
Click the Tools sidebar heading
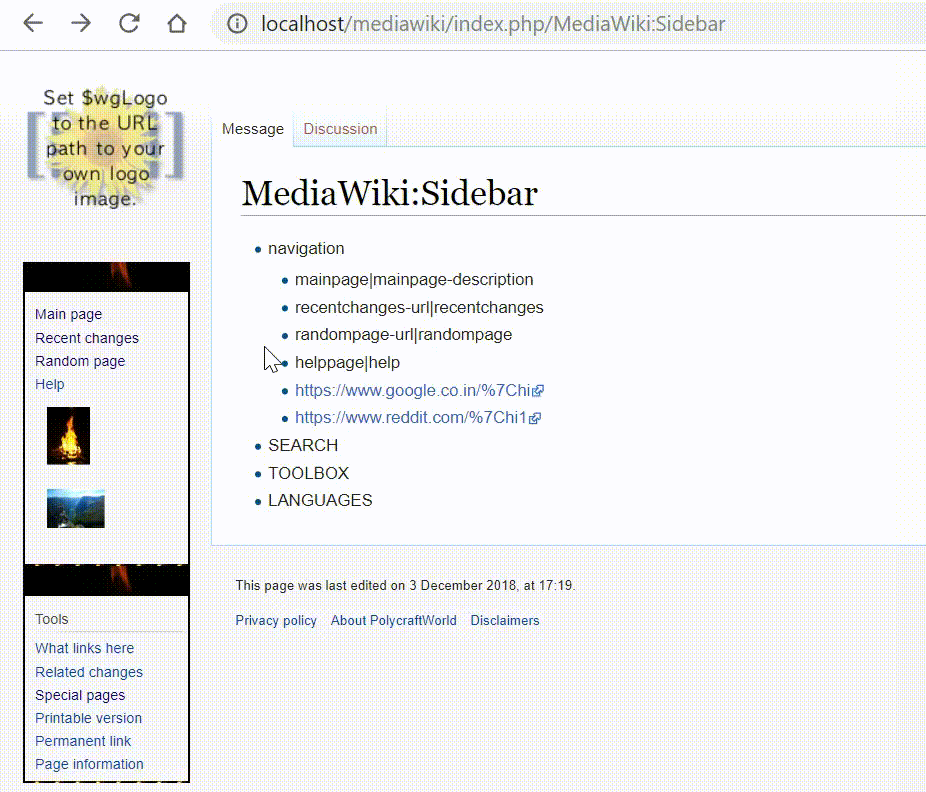point(51,619)
